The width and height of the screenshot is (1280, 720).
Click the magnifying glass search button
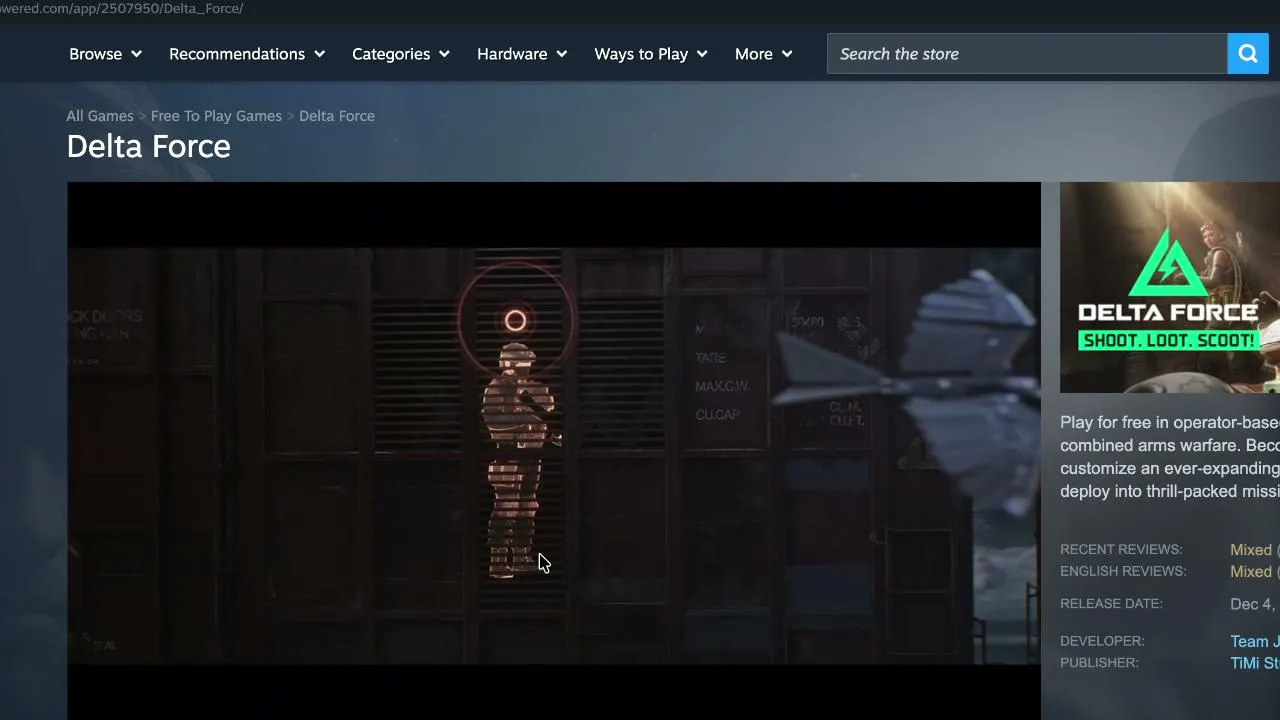1248,54
